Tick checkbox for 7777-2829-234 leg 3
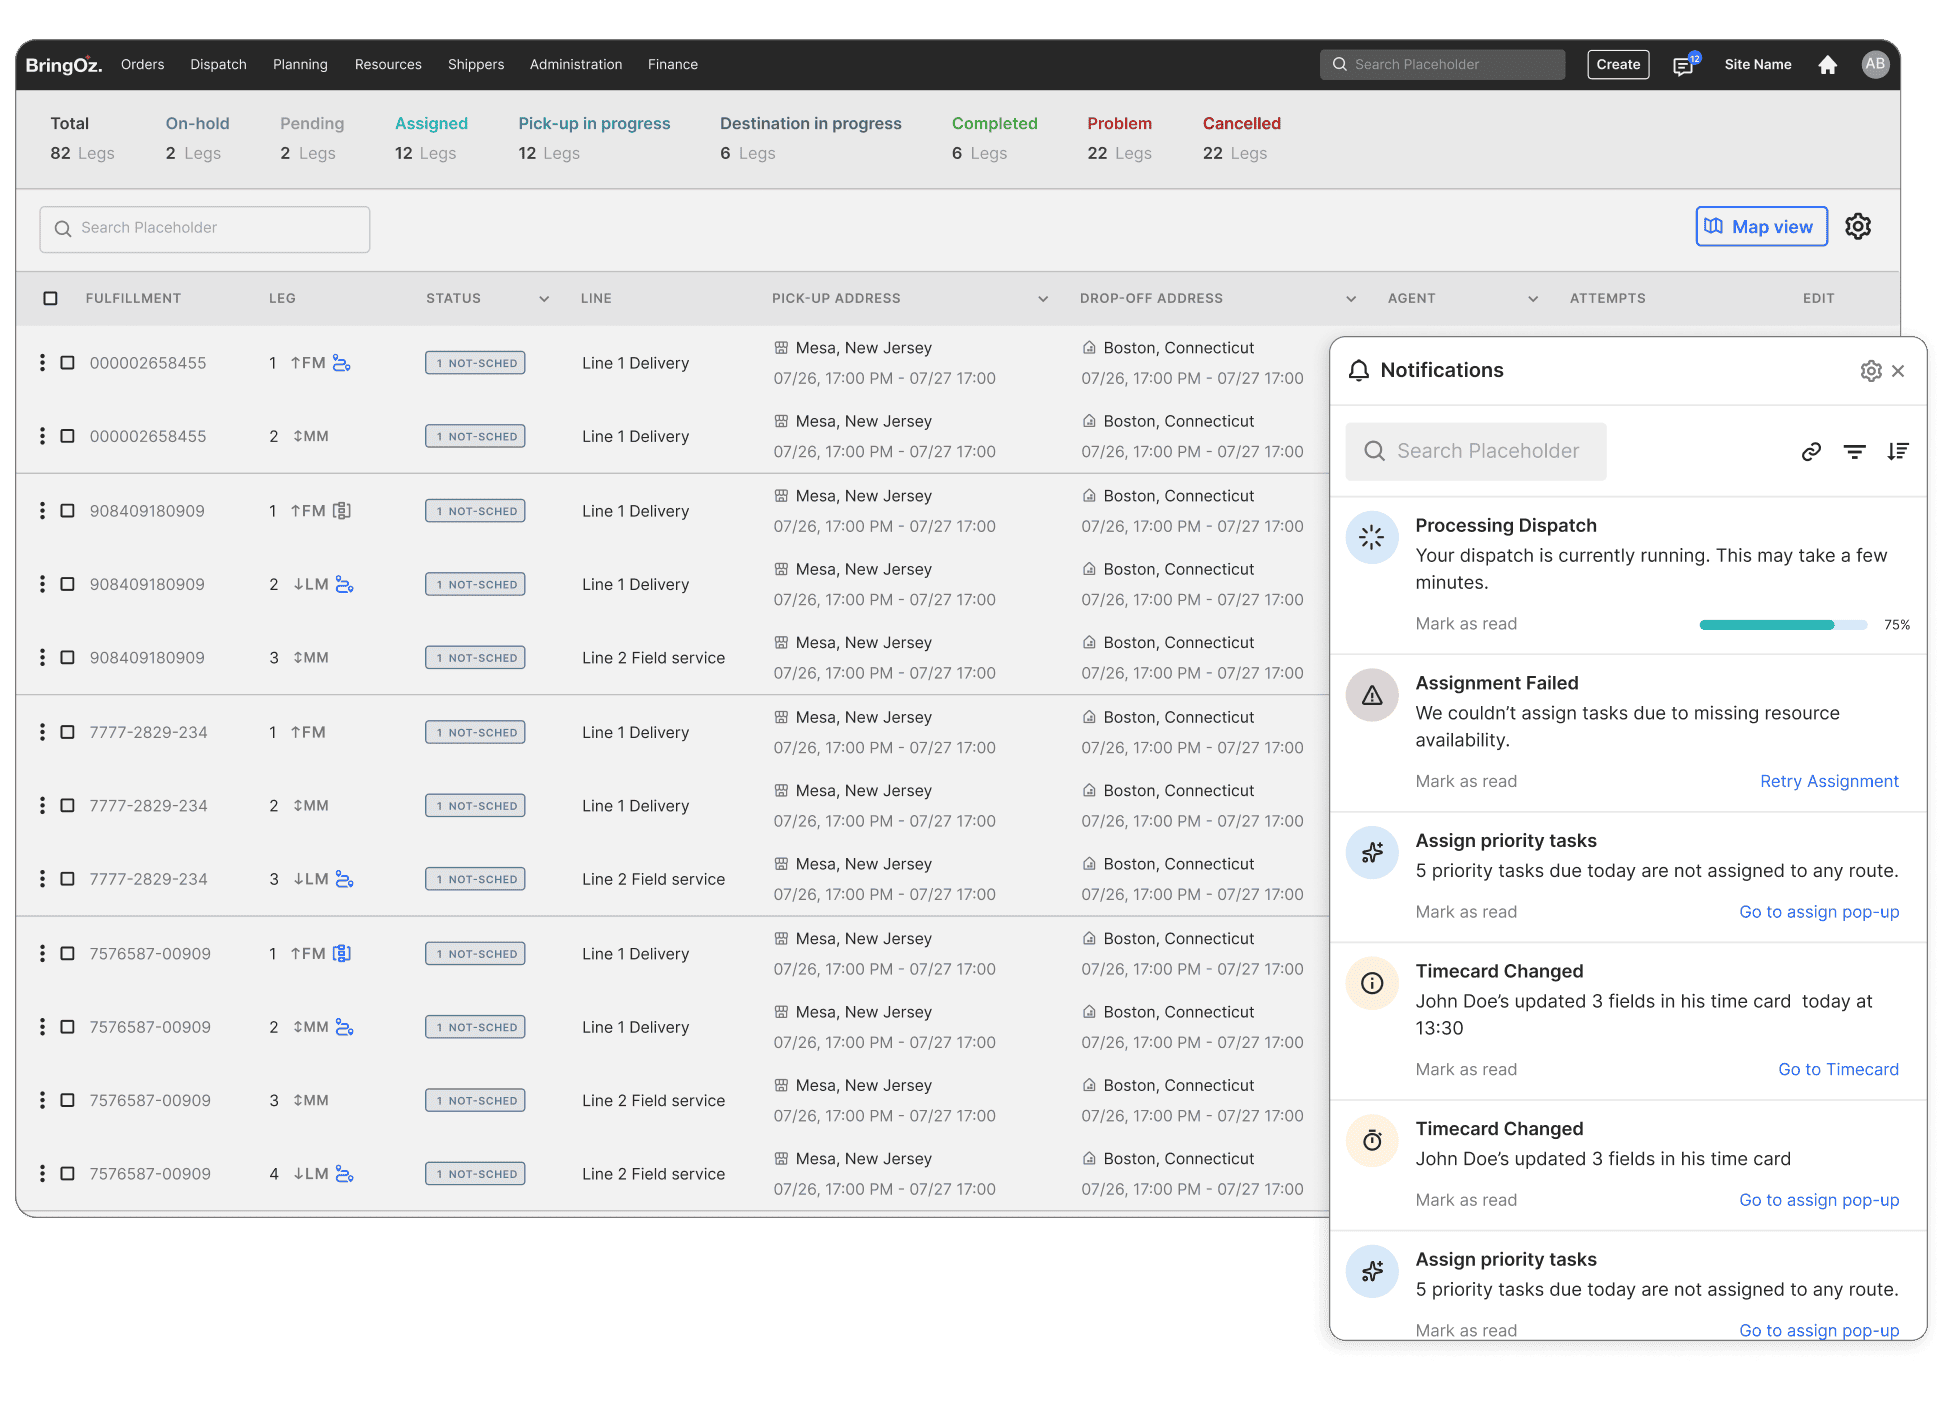The height and width of the screenshot is (1401, 1956). pos(67,879)
